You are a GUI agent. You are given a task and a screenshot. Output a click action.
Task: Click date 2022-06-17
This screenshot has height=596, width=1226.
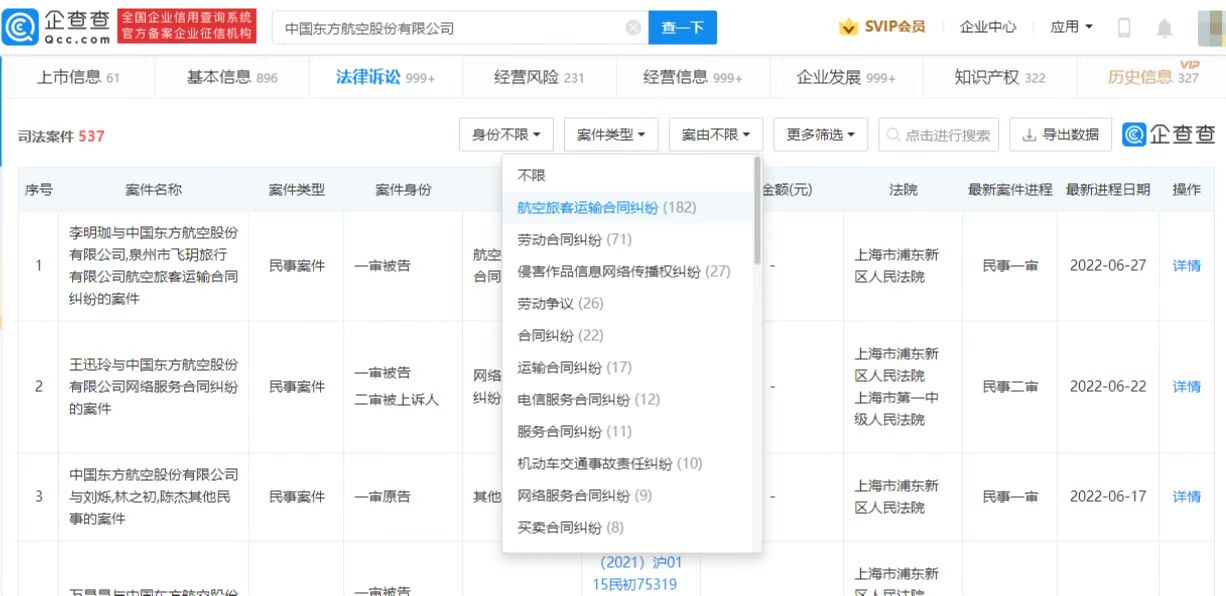1108,497
